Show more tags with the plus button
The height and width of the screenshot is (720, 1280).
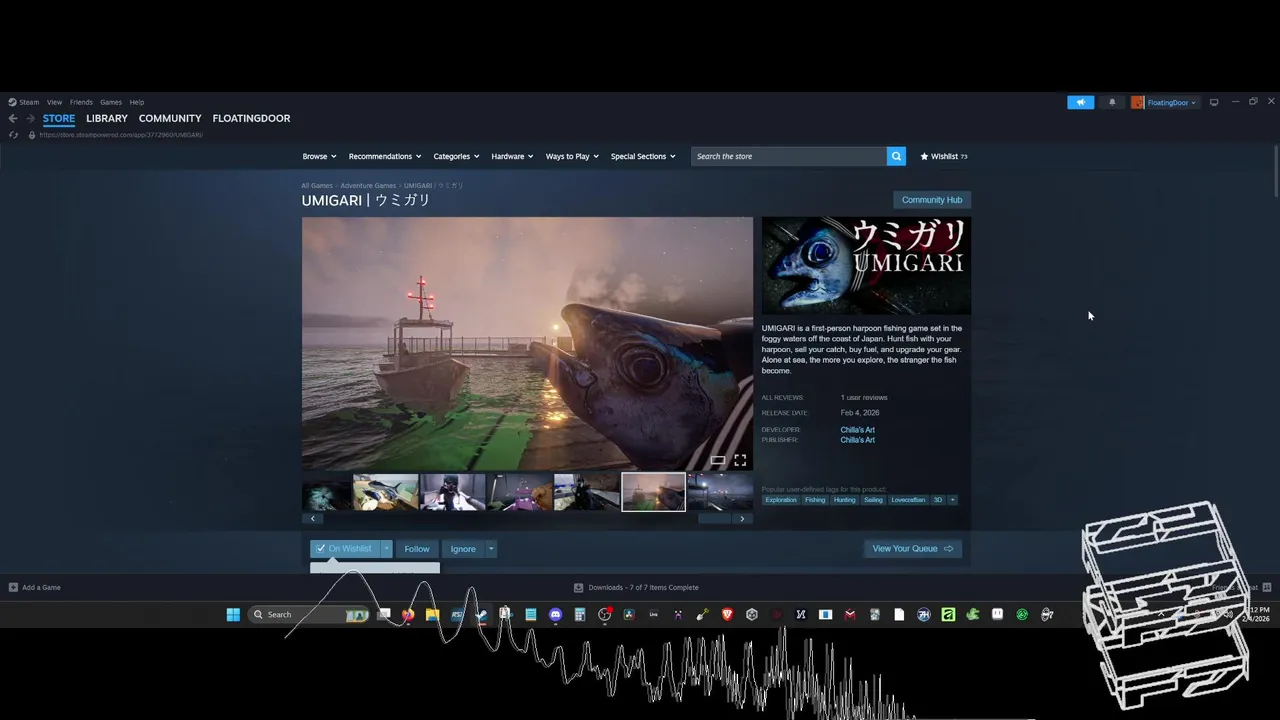tap(952, 499)
